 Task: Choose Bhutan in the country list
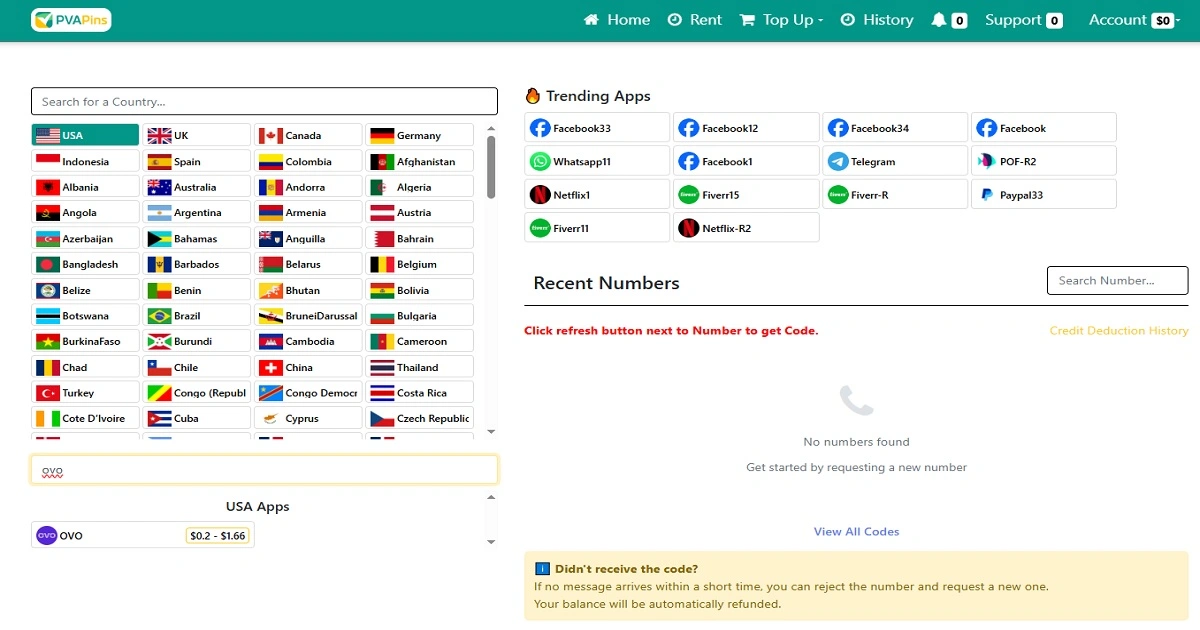(308, 290)
